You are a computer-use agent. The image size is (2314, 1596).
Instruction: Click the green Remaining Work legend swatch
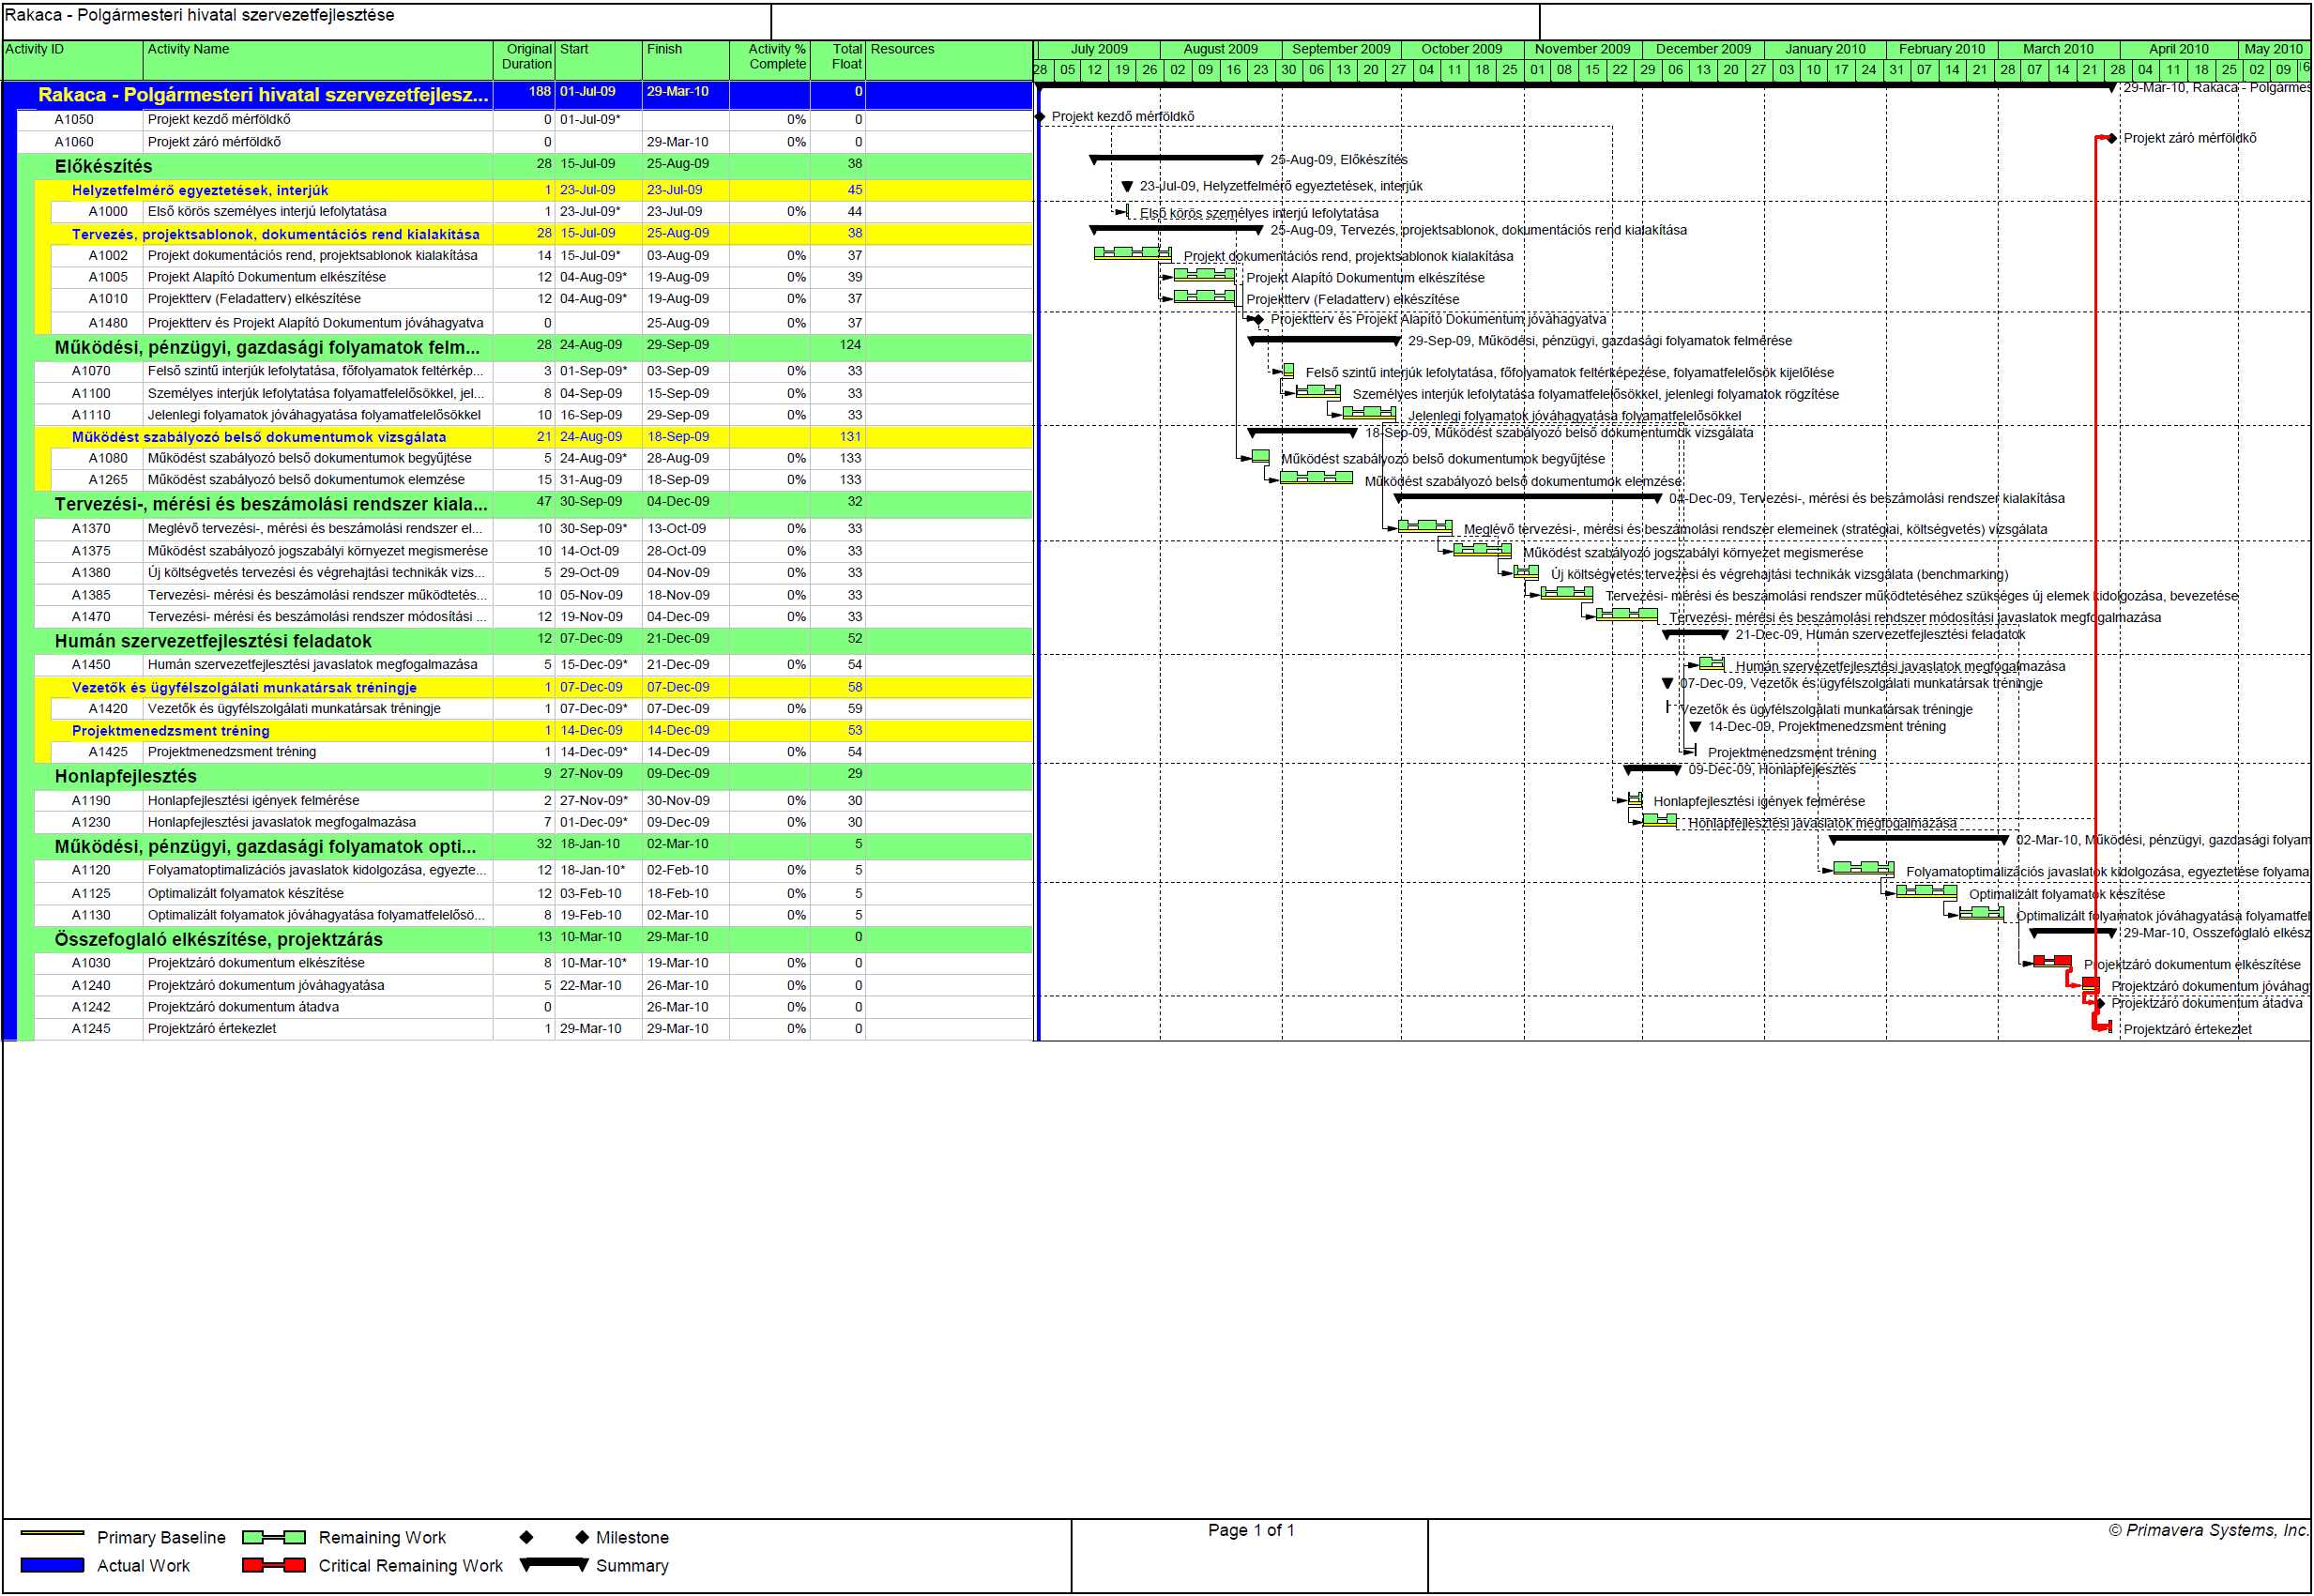[274, 1537]
